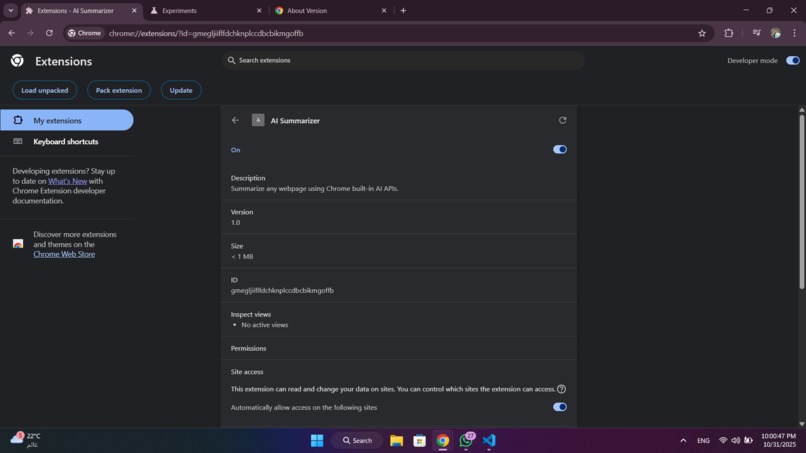Open the Windows Start menu
Image resolution: width=806 pixels, height=453 pixels.
tap(317, 441)
